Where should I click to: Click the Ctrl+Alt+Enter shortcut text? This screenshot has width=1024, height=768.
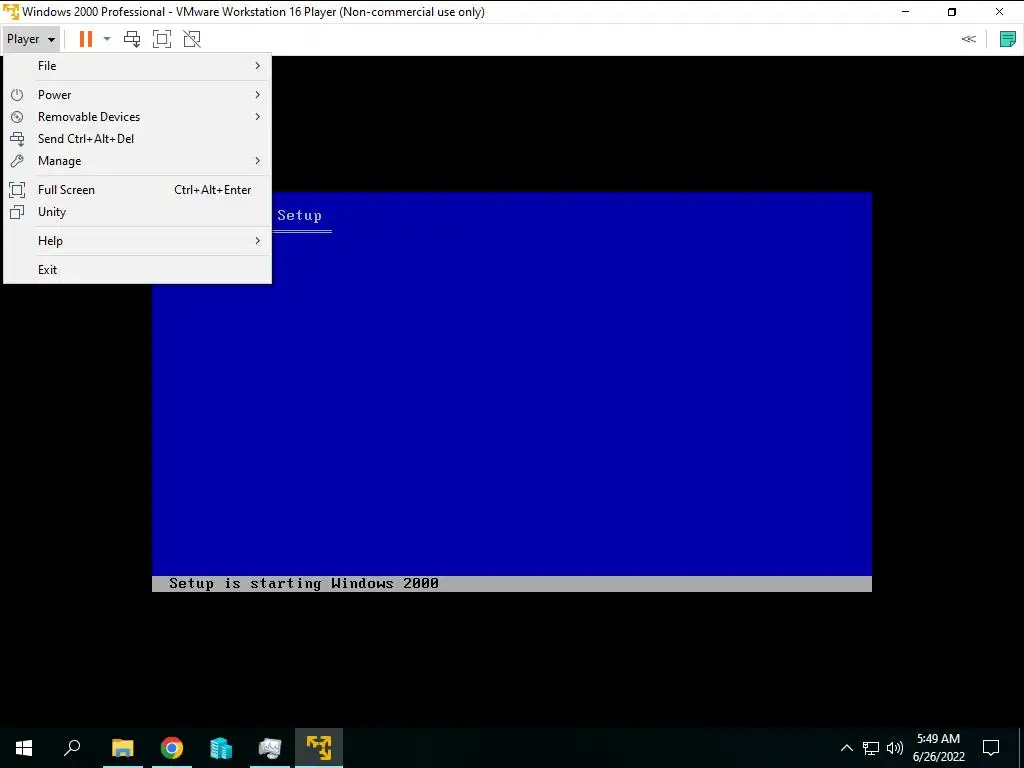pyautogui.click(x=212, y=190)
